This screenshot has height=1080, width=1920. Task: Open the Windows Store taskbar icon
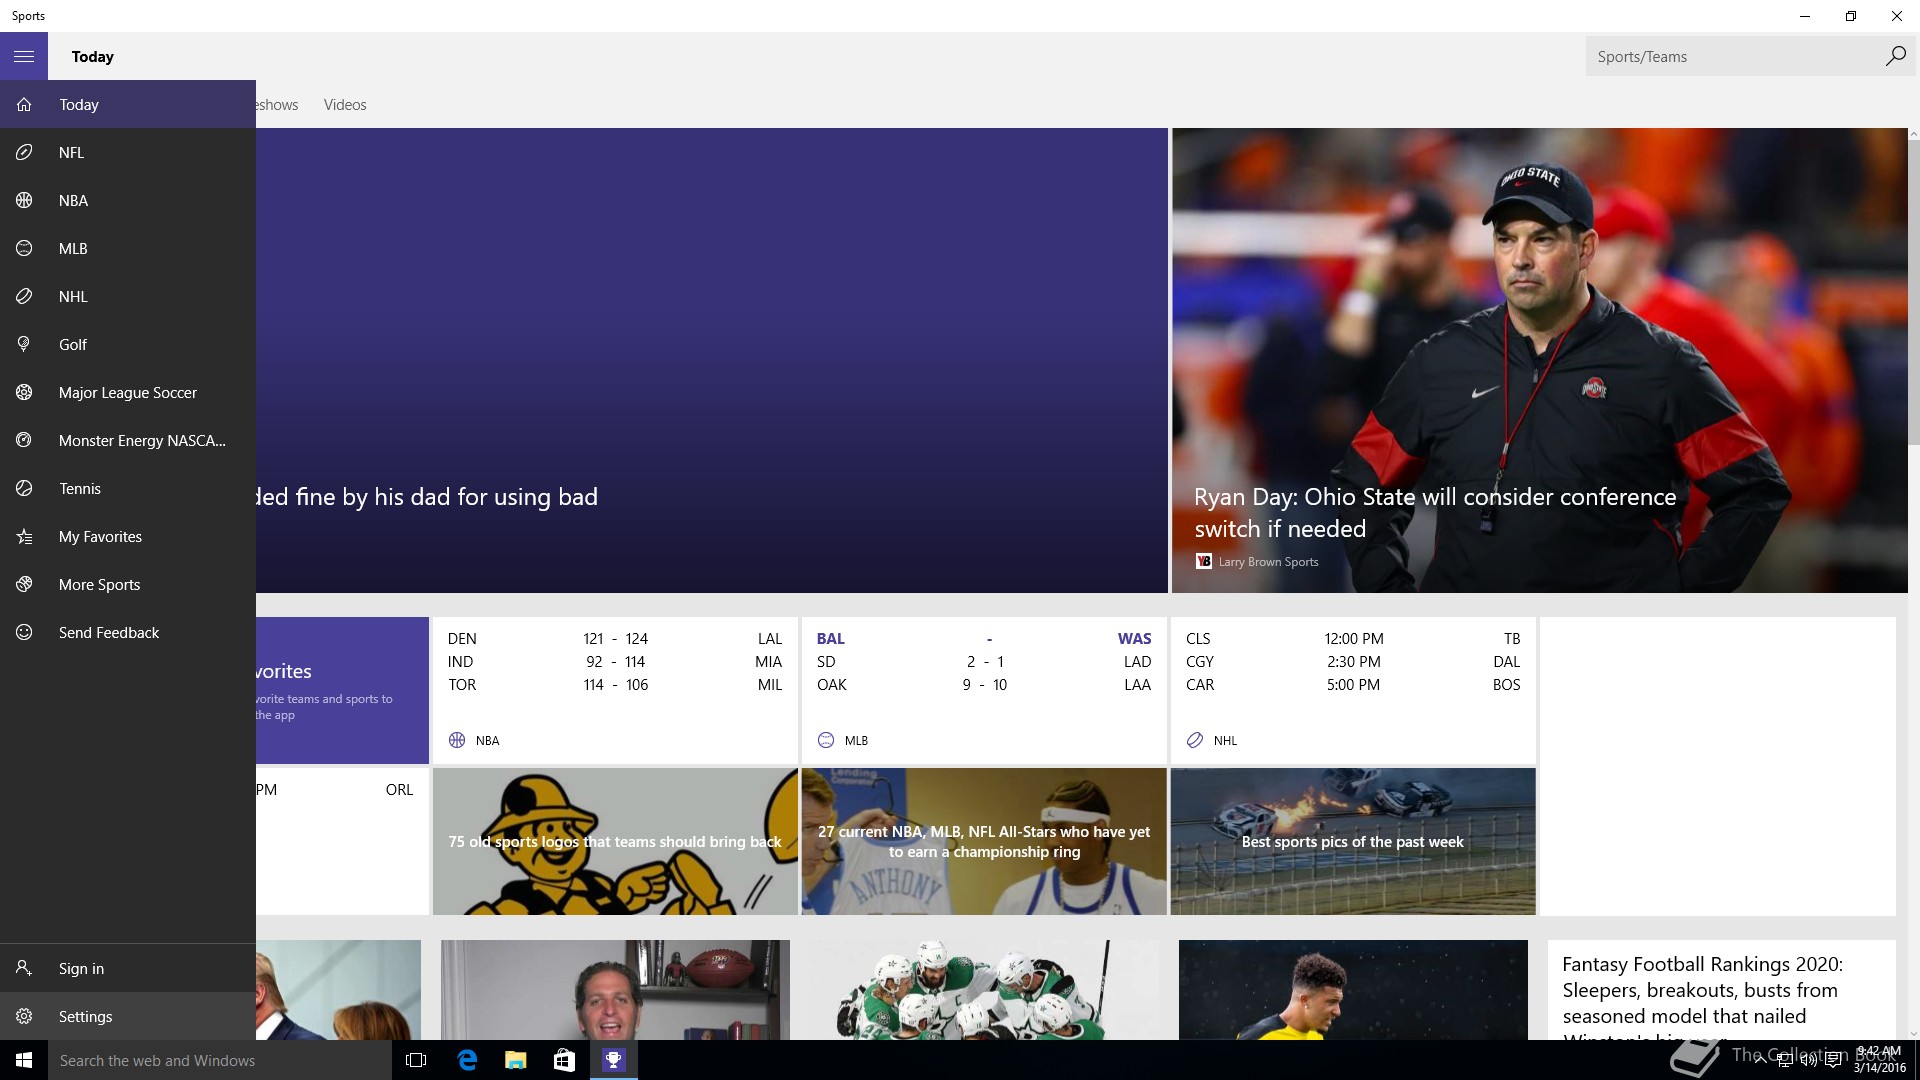(x=564, y=1060)
